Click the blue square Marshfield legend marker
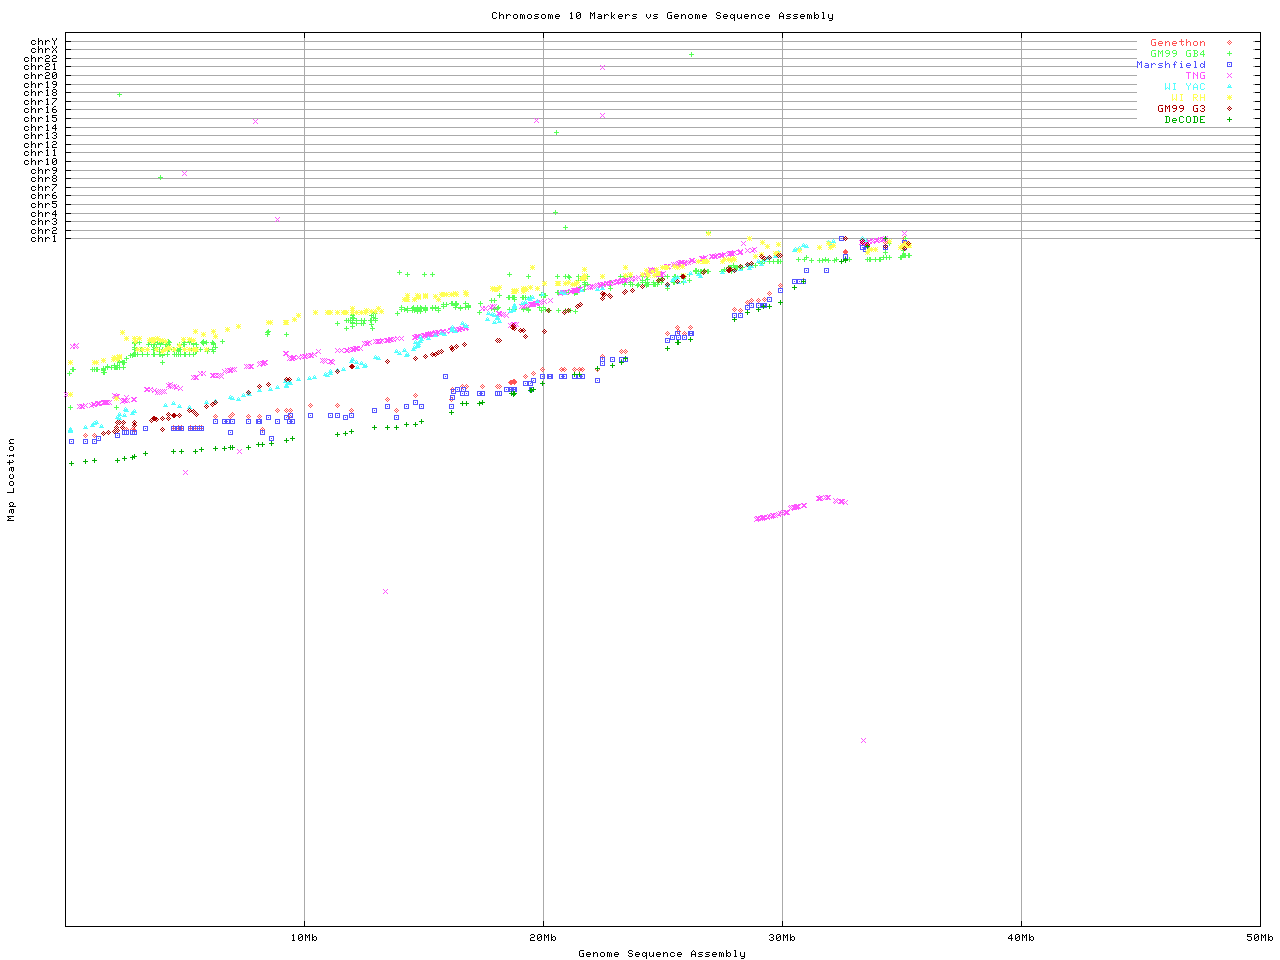This screenshot has height=960, width=1280. [x=1229, y=65]
